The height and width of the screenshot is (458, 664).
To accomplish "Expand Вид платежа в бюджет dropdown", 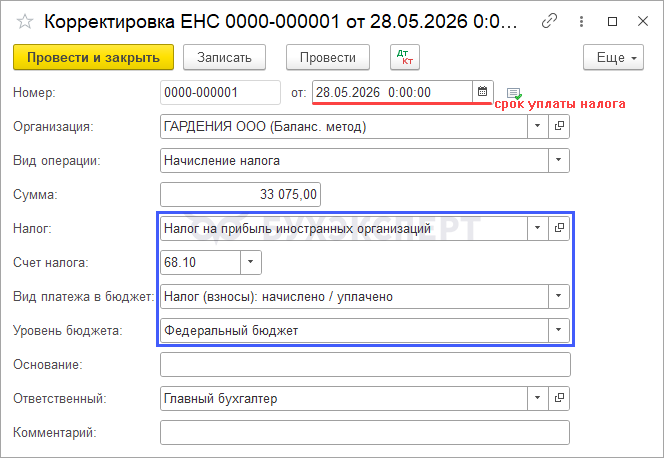I will click(x=559, y=296).
